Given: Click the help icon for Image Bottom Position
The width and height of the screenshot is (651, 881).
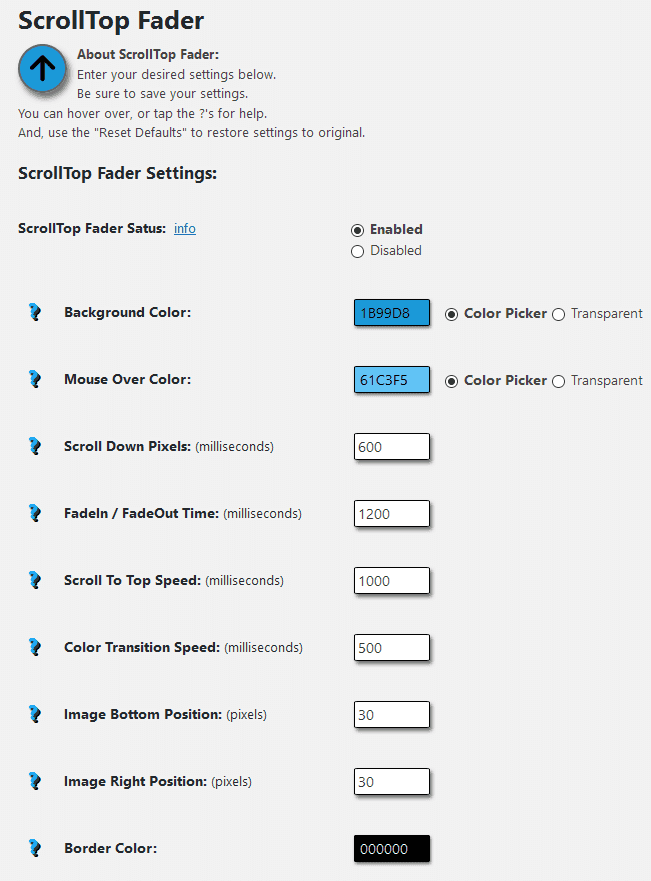Looking at the screenshot, I should pyautogui.click(x=35, y=714).
